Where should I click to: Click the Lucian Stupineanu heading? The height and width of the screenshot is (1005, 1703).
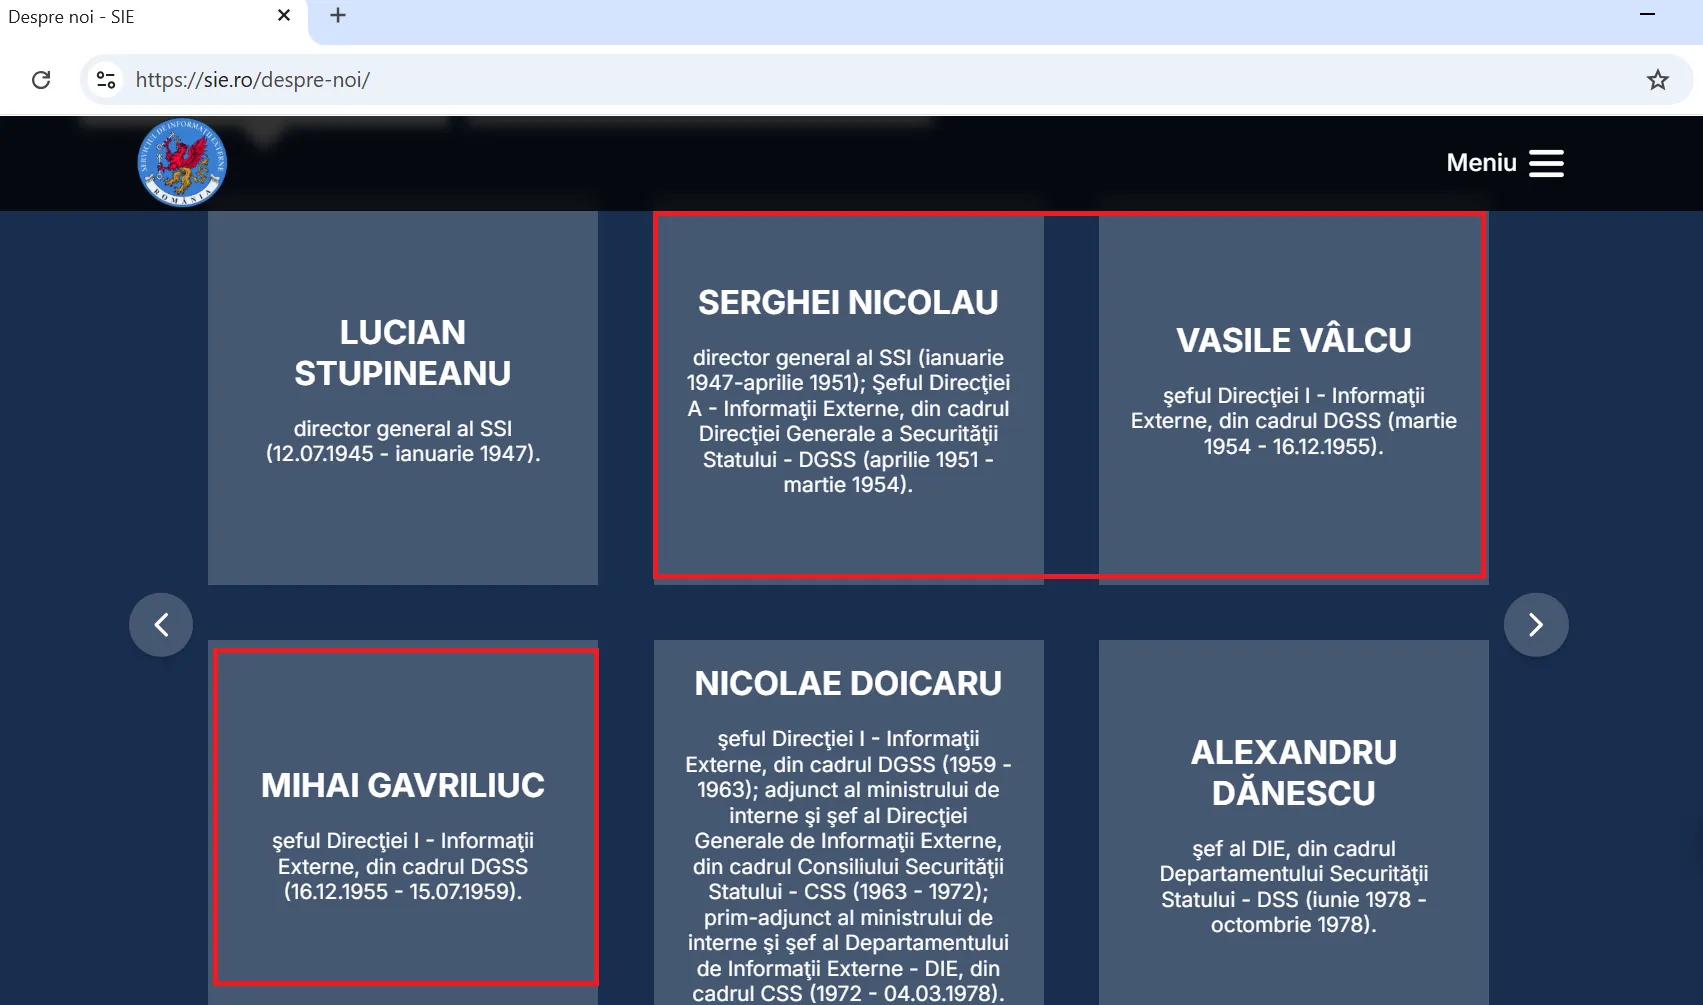(x=403, y=352)
